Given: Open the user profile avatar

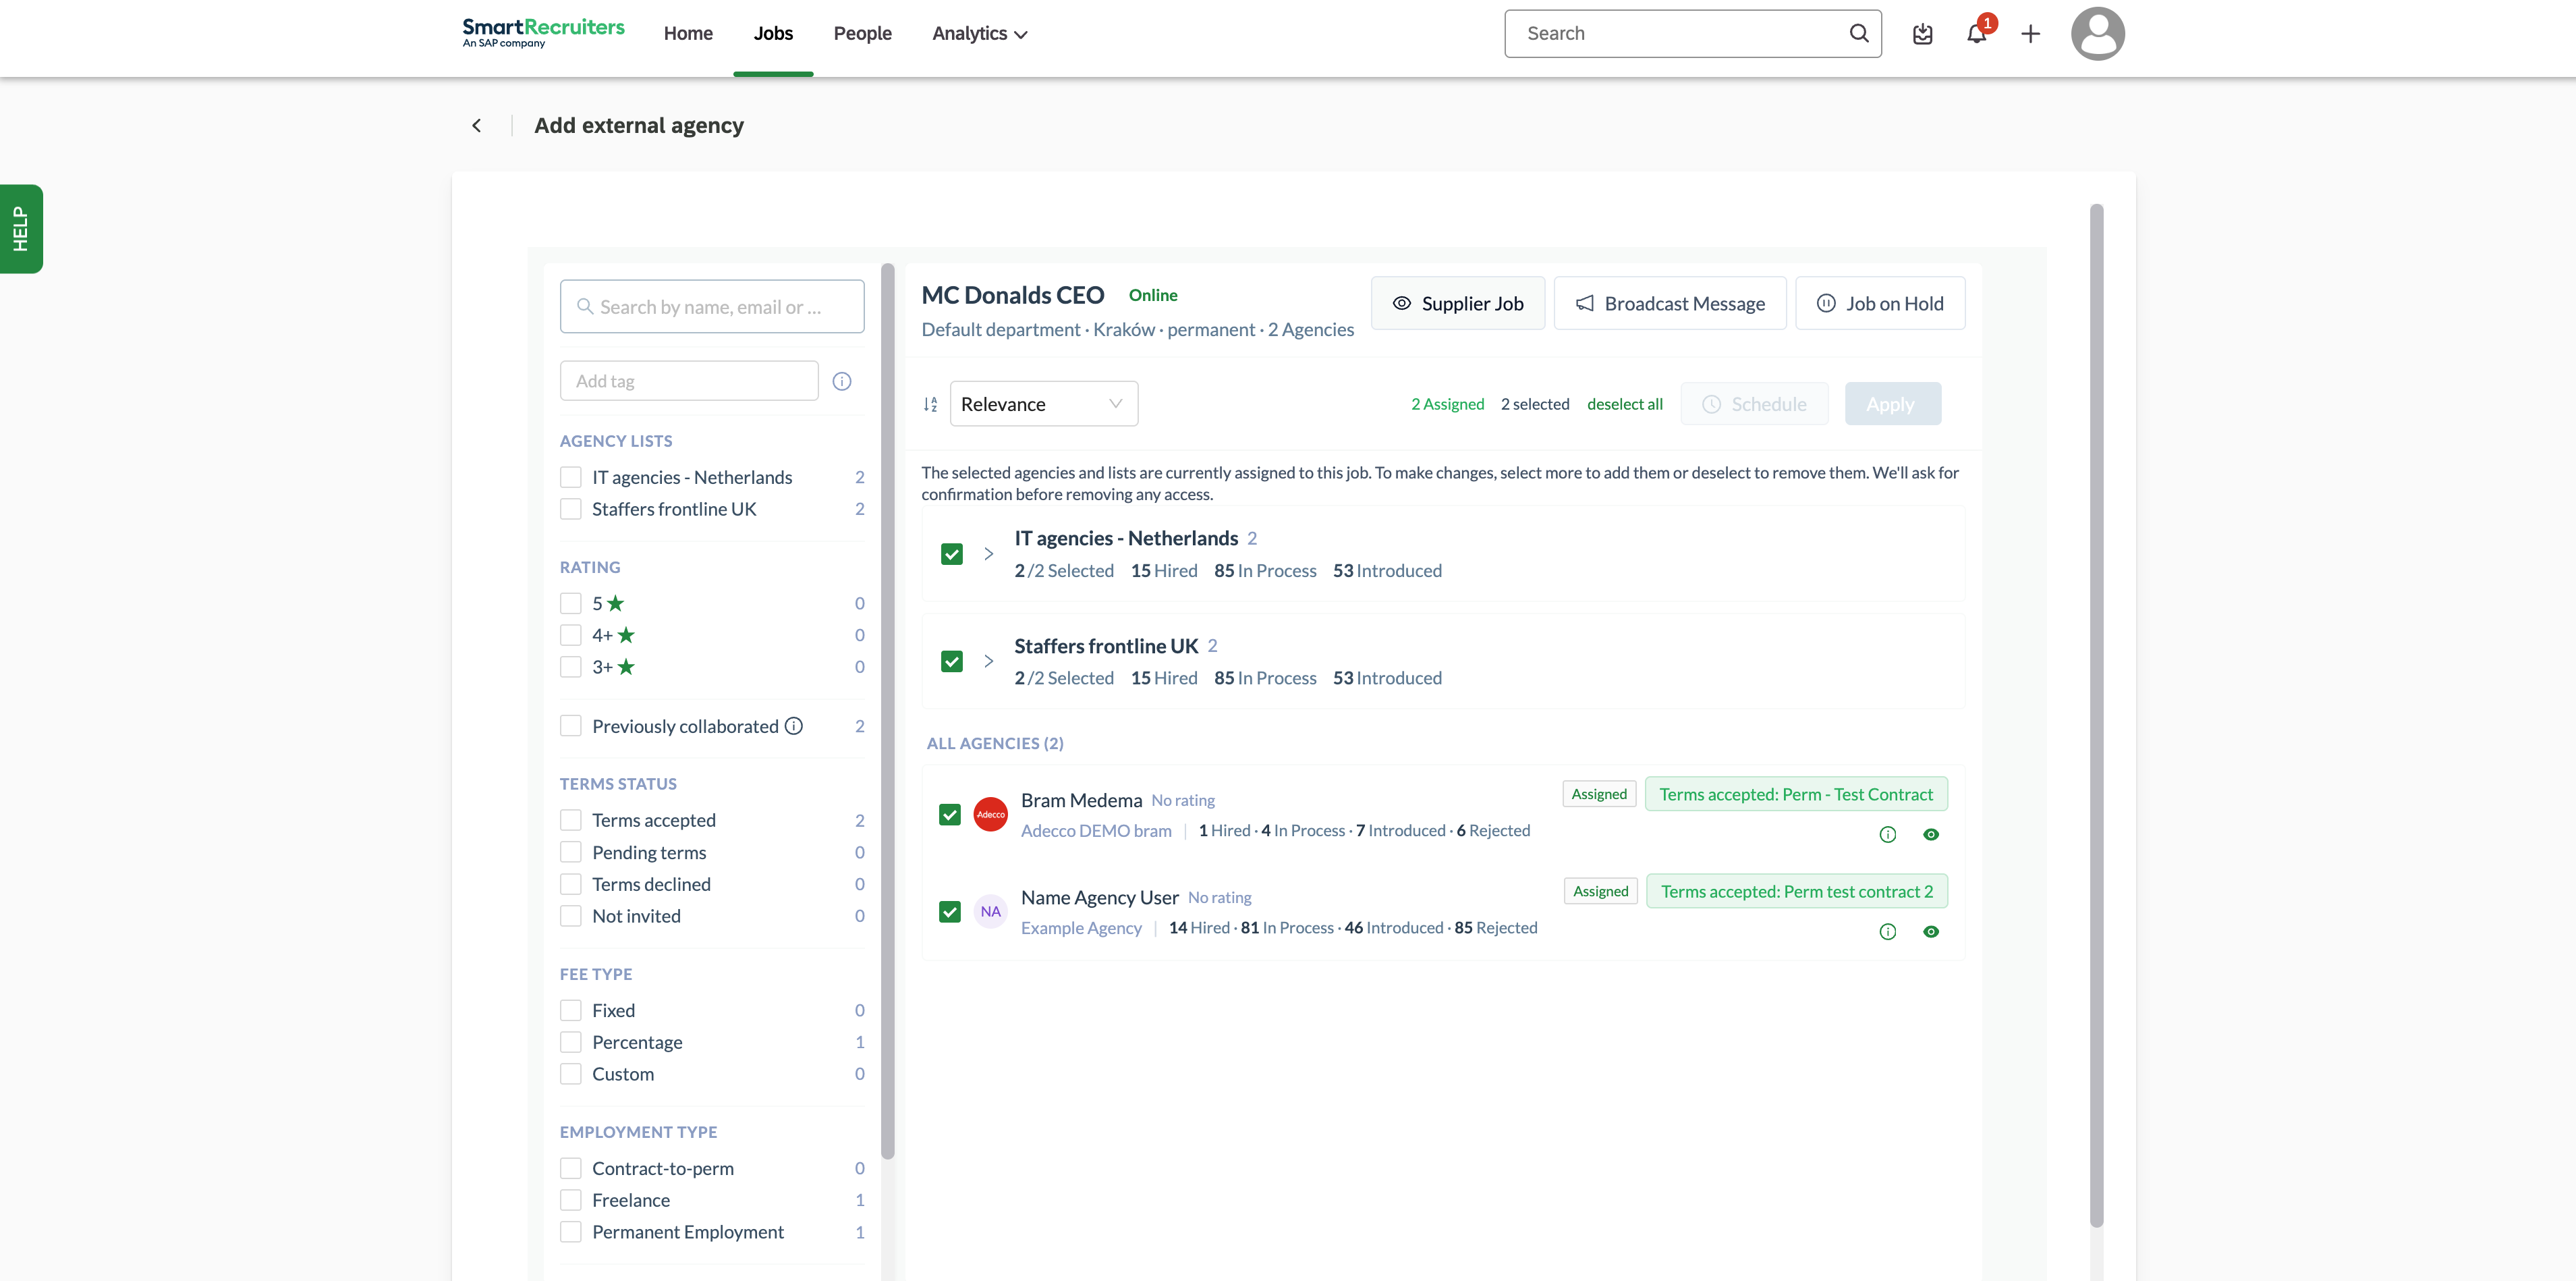Looking at the screenshot, I should point(2097,34).
